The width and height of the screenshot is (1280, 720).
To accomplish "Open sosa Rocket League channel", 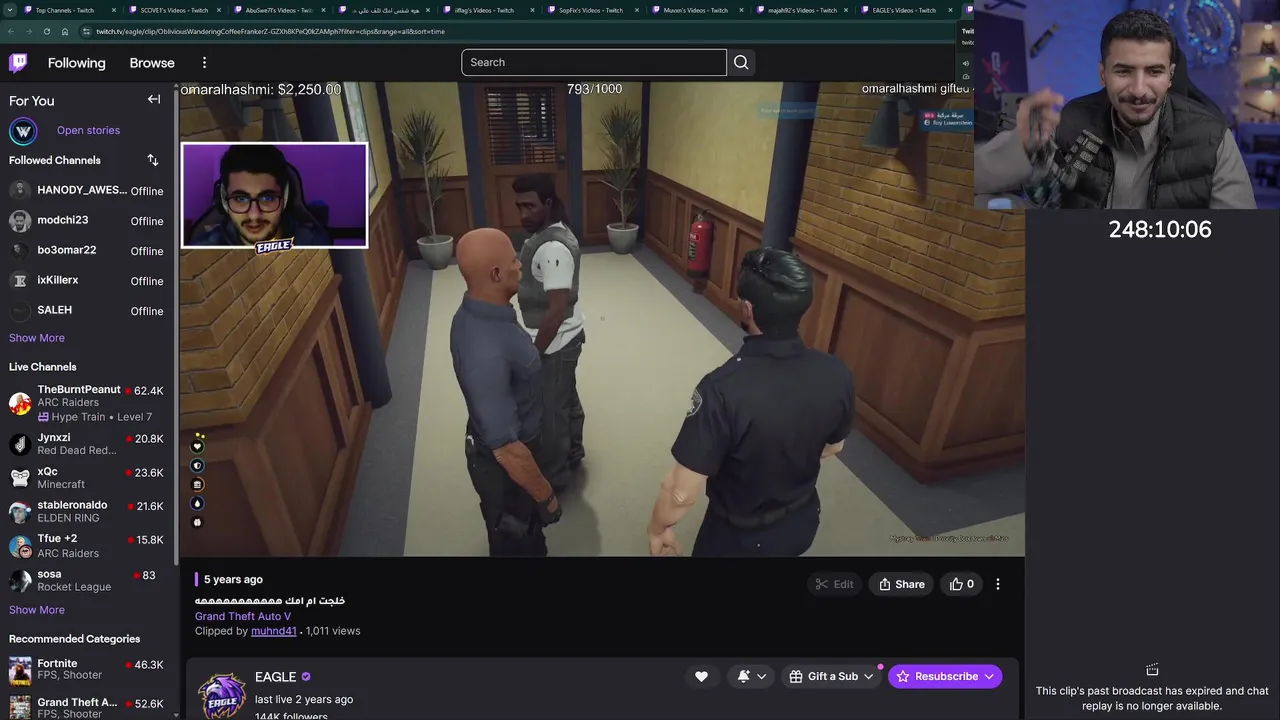I will pos(87,580).
